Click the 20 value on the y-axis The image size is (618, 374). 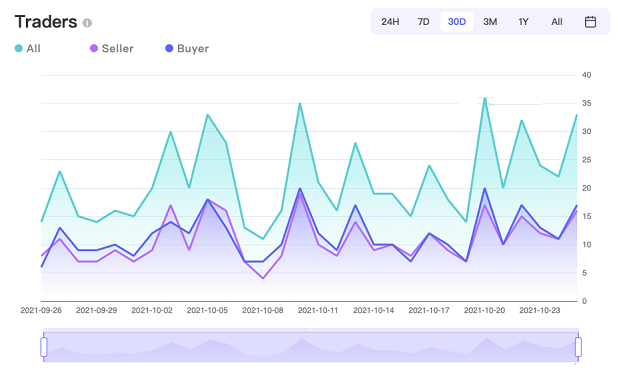586,188
